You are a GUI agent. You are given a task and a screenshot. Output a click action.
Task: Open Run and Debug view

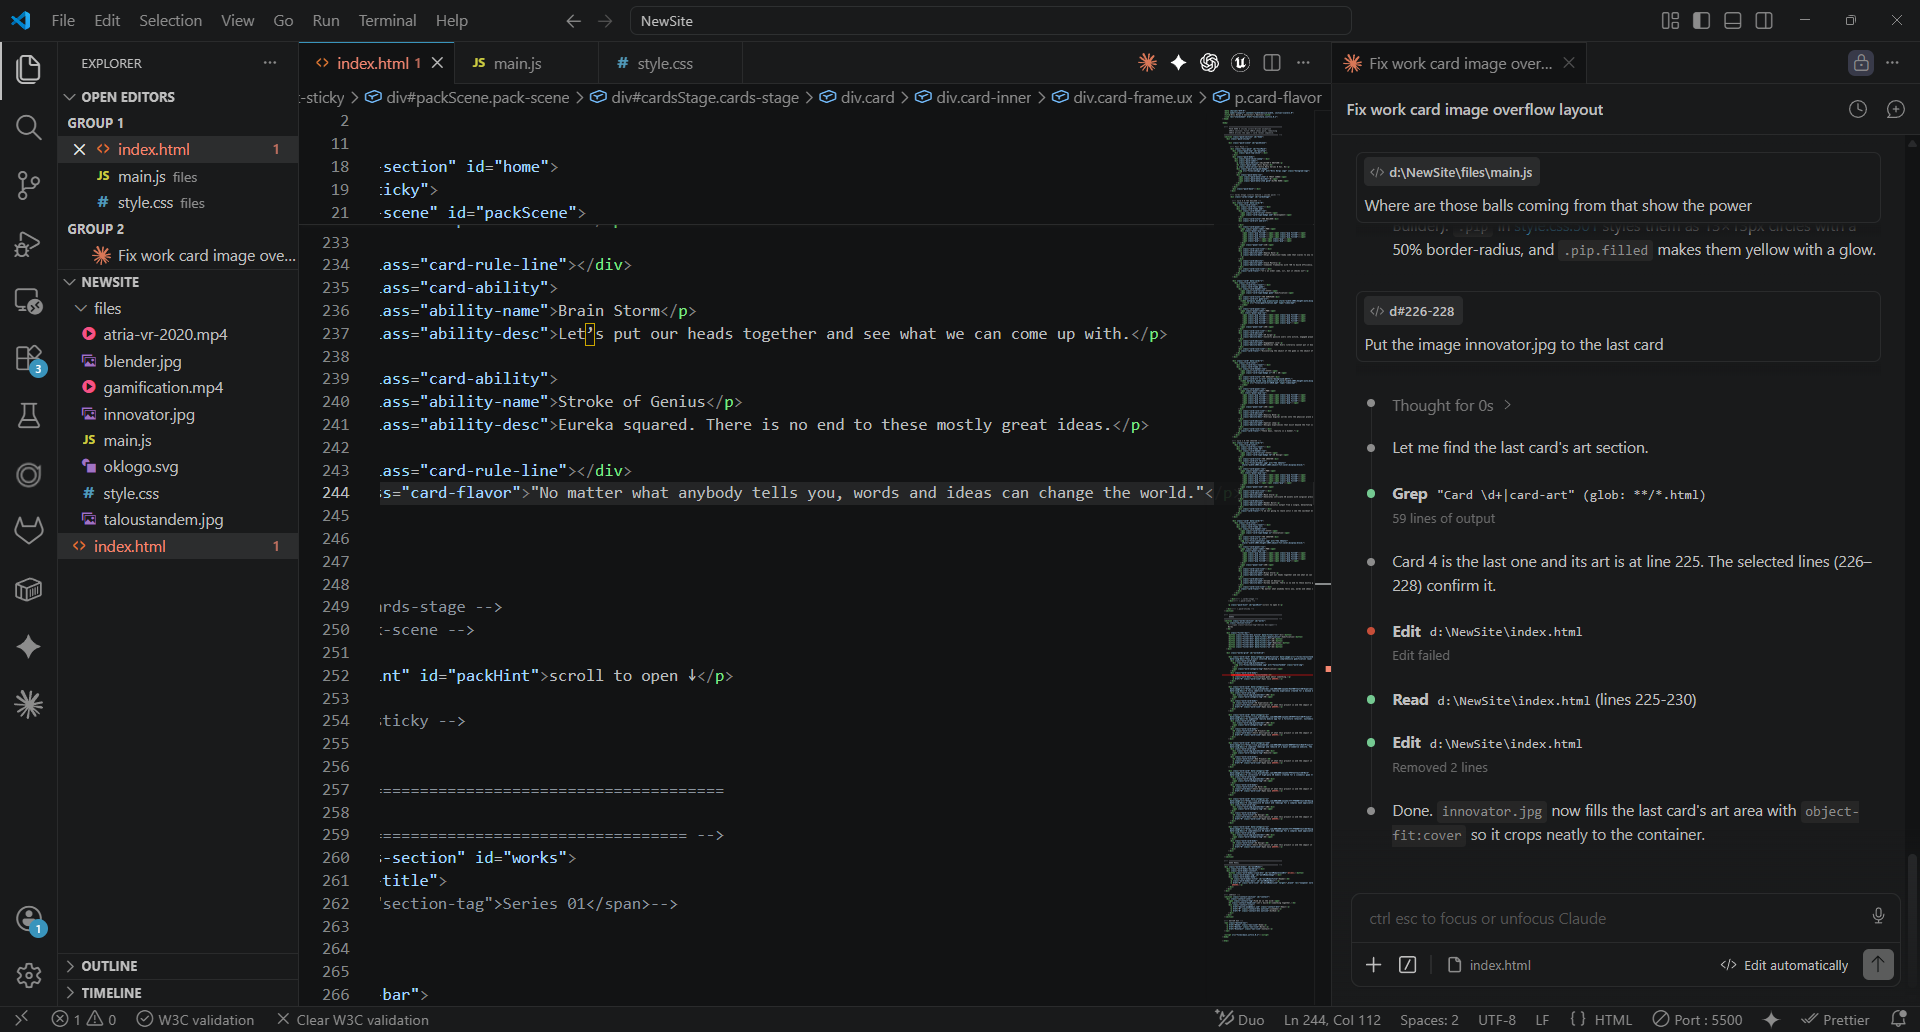[29, 243]
